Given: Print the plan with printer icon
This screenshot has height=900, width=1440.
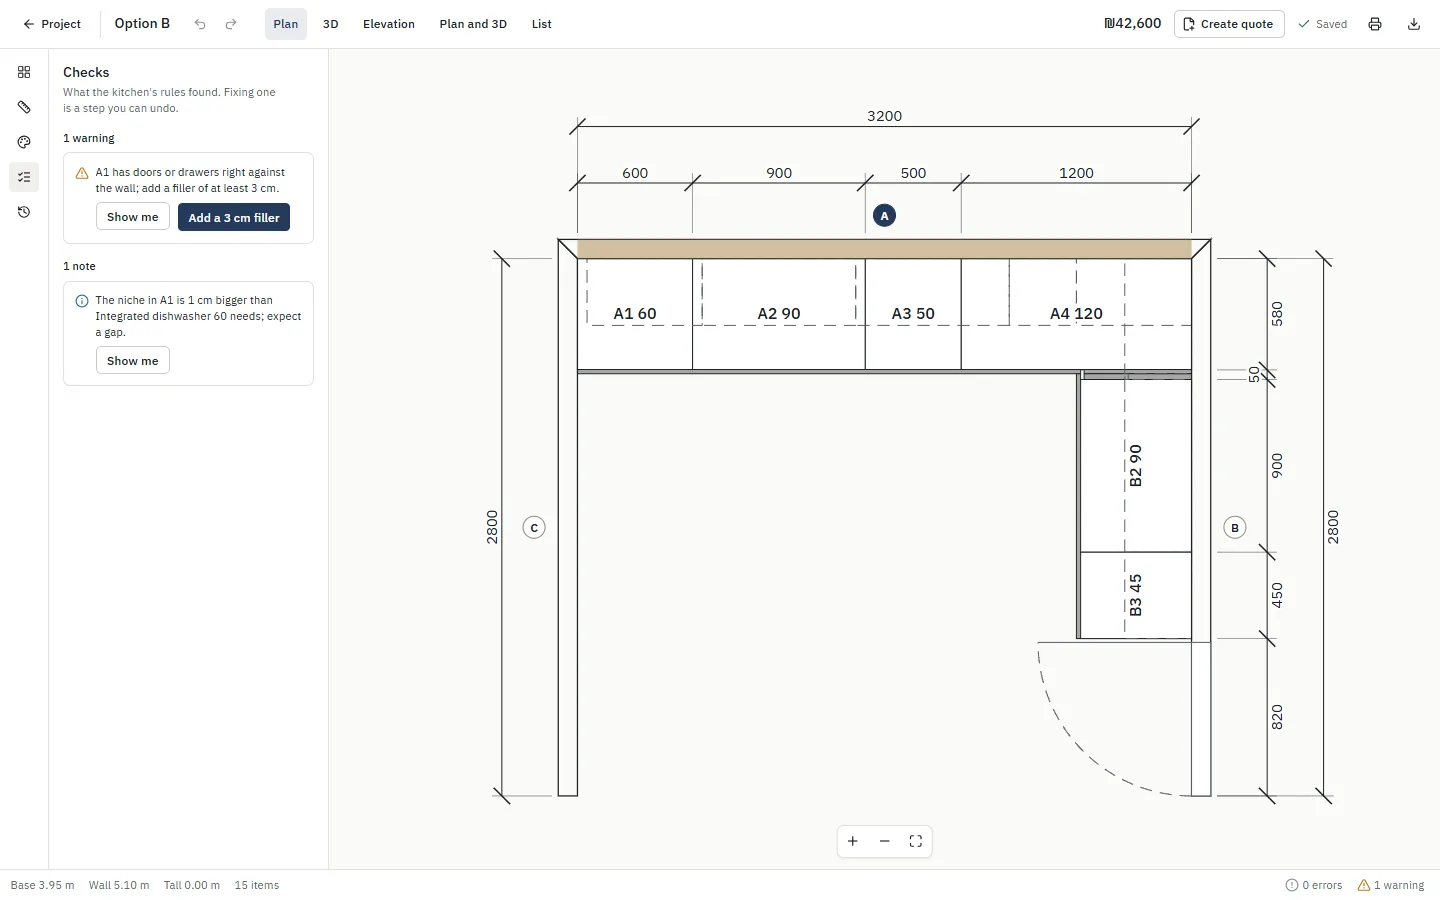Looking at the screenshot, I should point(1375,24).
